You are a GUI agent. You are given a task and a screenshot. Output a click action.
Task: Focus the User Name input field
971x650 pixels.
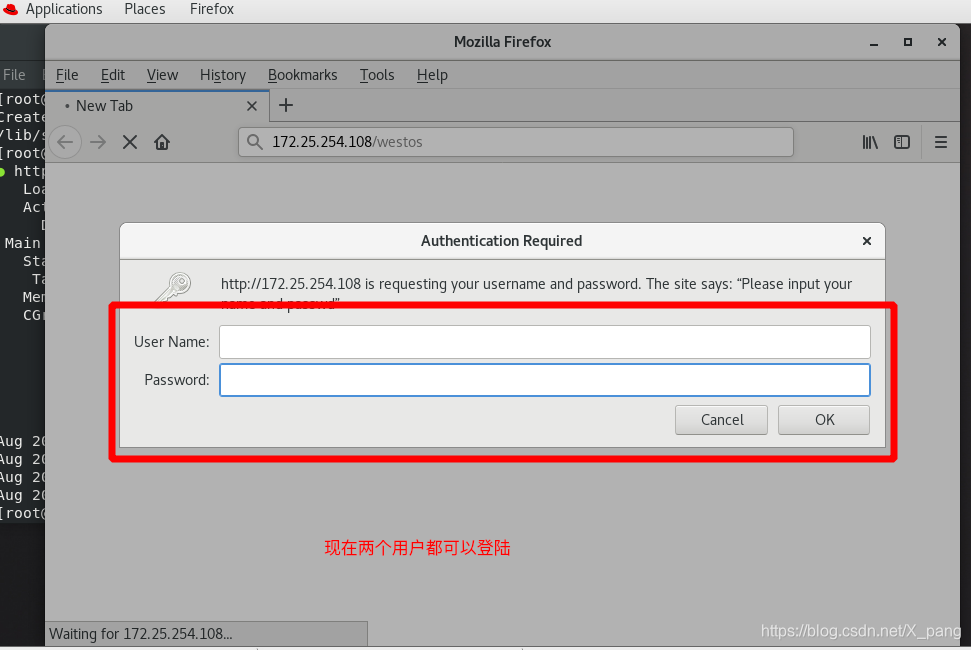click(545, 342)
